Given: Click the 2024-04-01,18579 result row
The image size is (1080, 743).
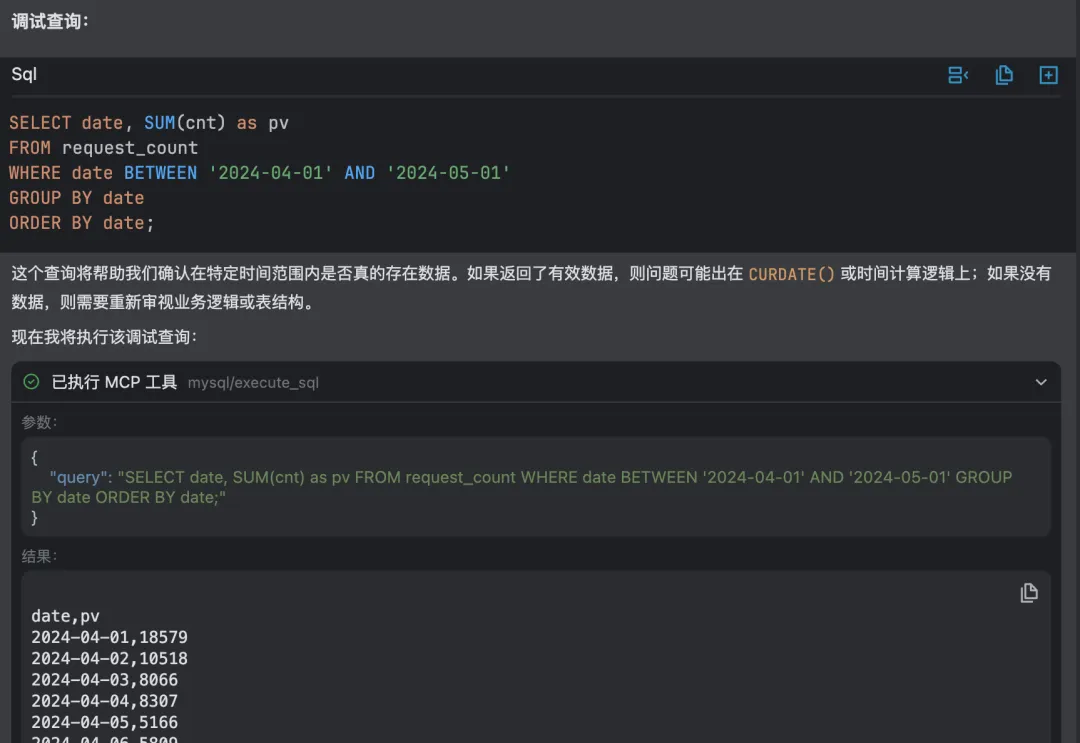Looking at the screenshot, I should pyautogui.click(x=110, y=638).
